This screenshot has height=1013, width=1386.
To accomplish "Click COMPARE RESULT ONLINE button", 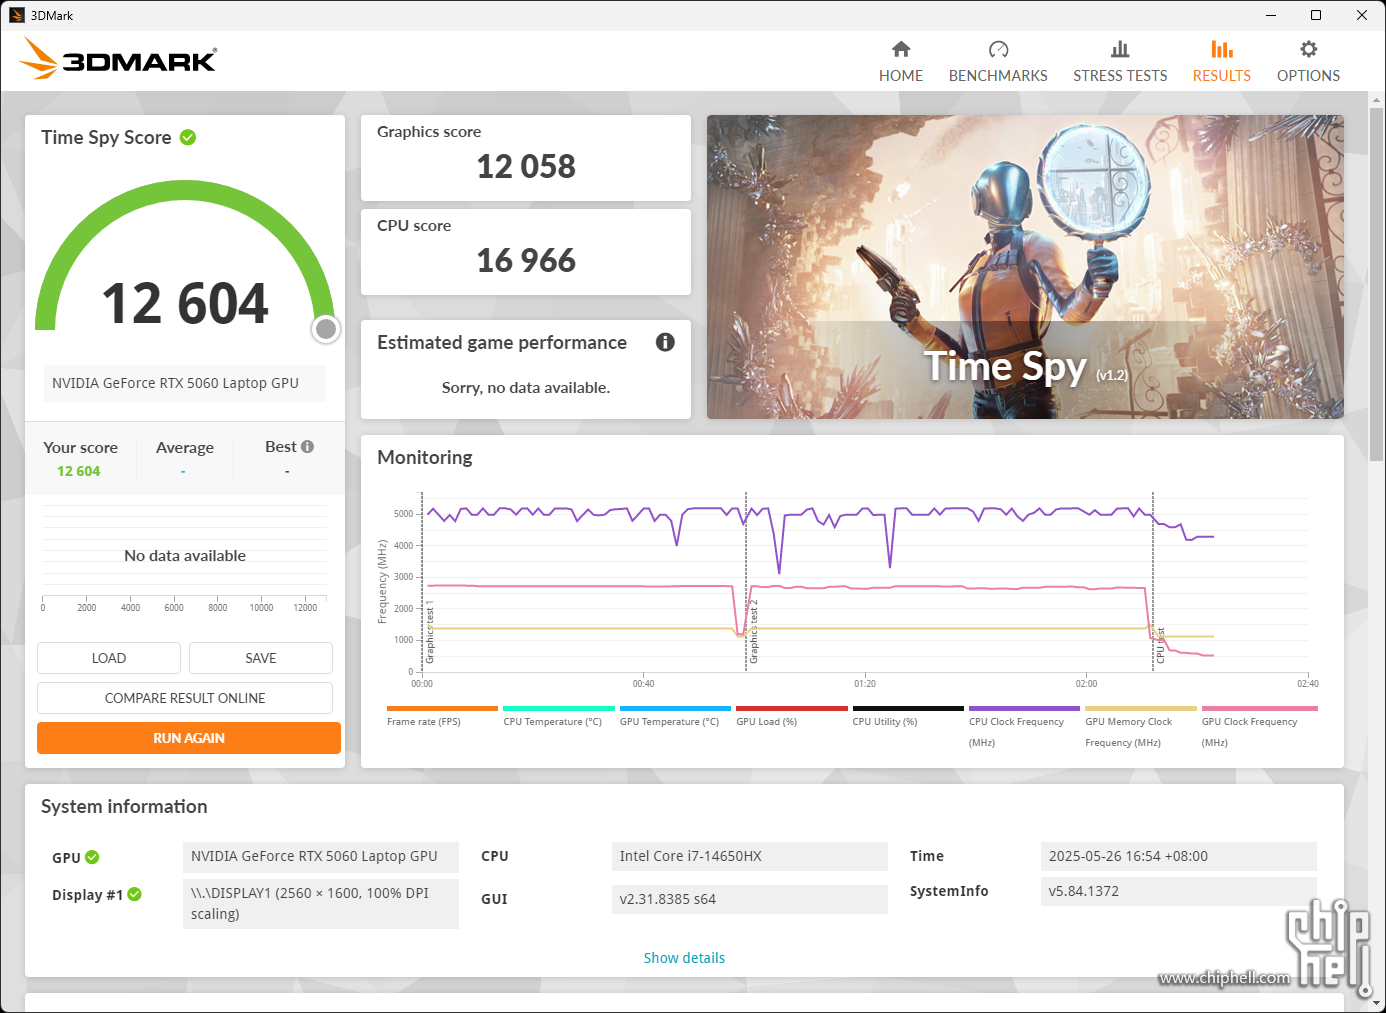I will (x=185, y=698).
